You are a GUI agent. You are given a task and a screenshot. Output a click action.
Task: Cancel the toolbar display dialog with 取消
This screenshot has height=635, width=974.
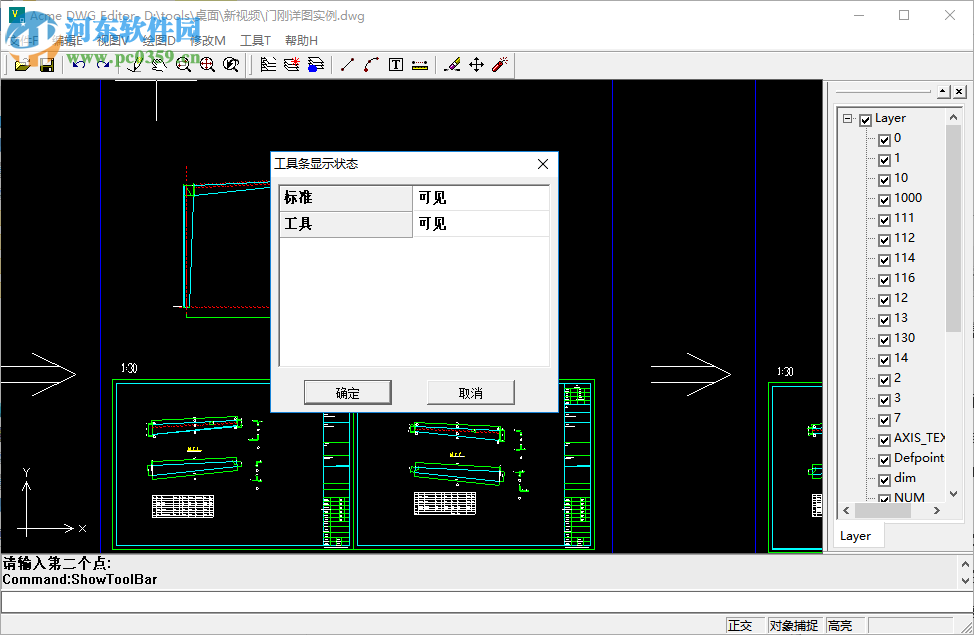[471, 392]
